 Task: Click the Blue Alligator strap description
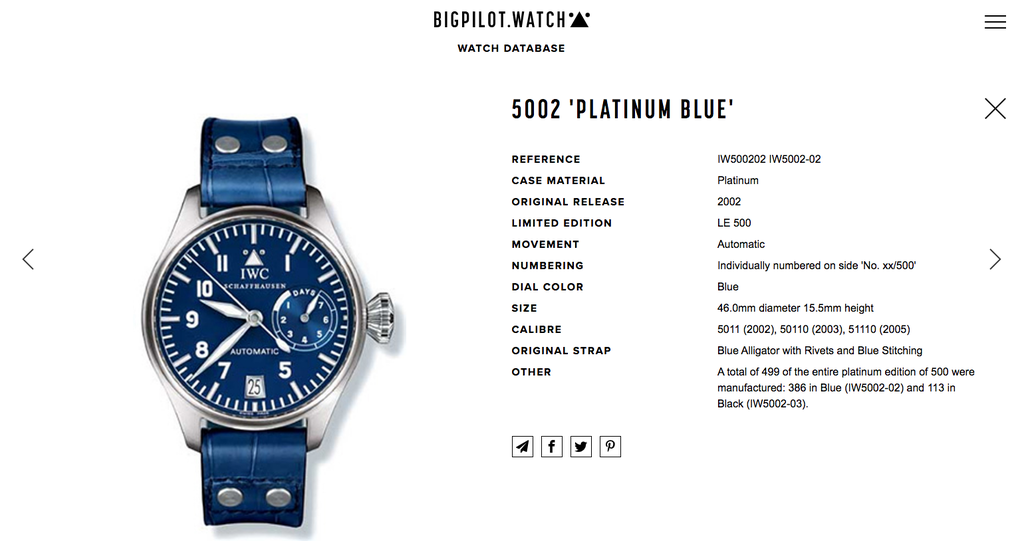click(x=820, y=351)
